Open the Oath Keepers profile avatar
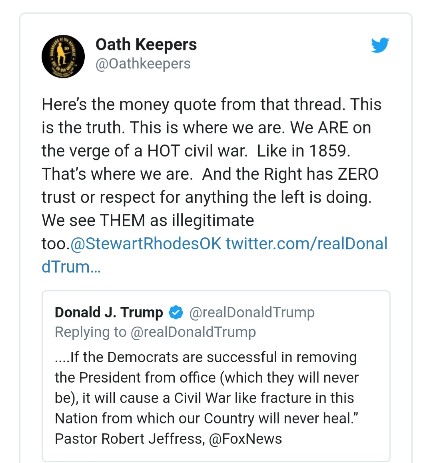The height and width of the screenshot is (463, 431). 63,56
